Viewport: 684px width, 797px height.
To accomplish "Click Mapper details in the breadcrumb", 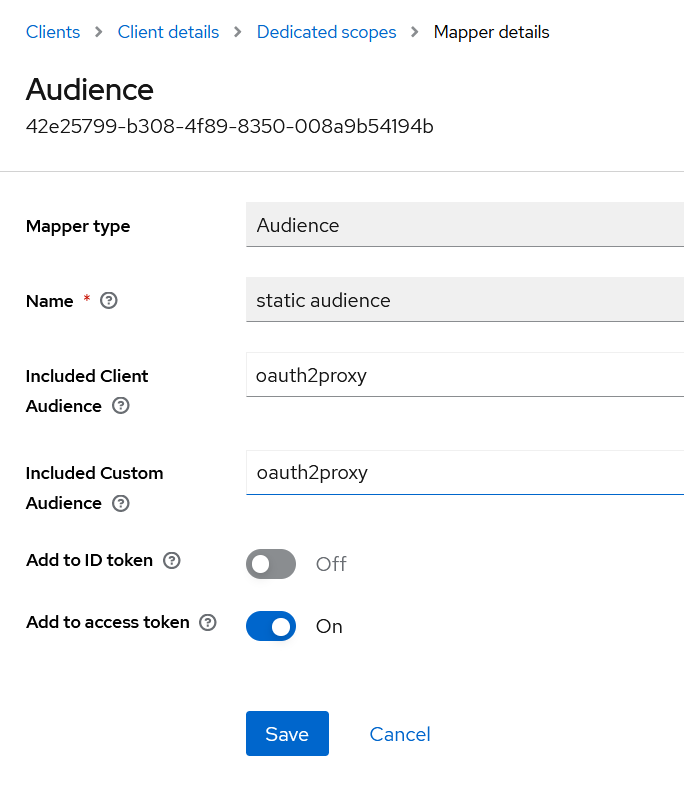I will pyautogui.click(x=491, y=32).
